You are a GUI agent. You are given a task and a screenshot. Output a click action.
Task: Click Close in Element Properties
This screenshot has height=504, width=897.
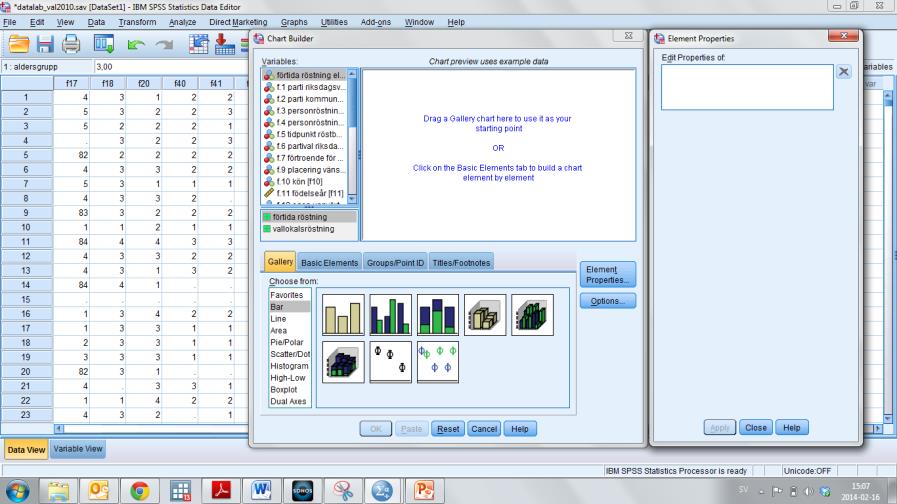pos(756,427)
